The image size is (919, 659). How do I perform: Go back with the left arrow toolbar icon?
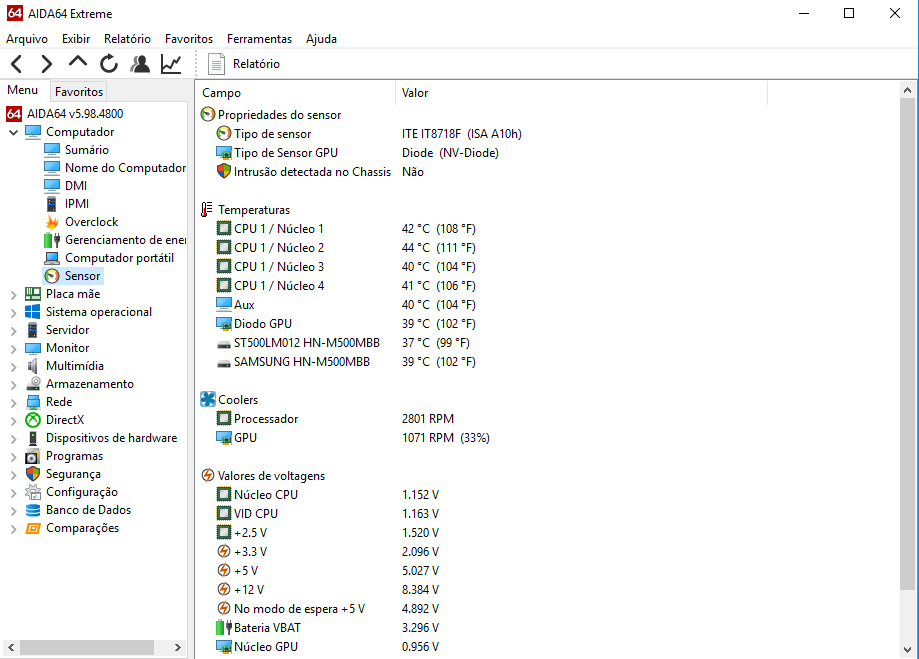point(16,63)
